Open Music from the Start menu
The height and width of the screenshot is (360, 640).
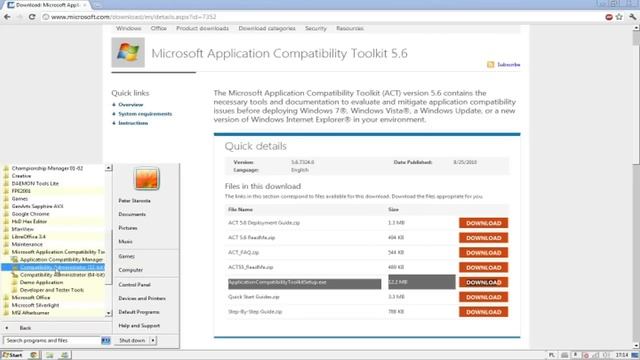tap(125, 242)
